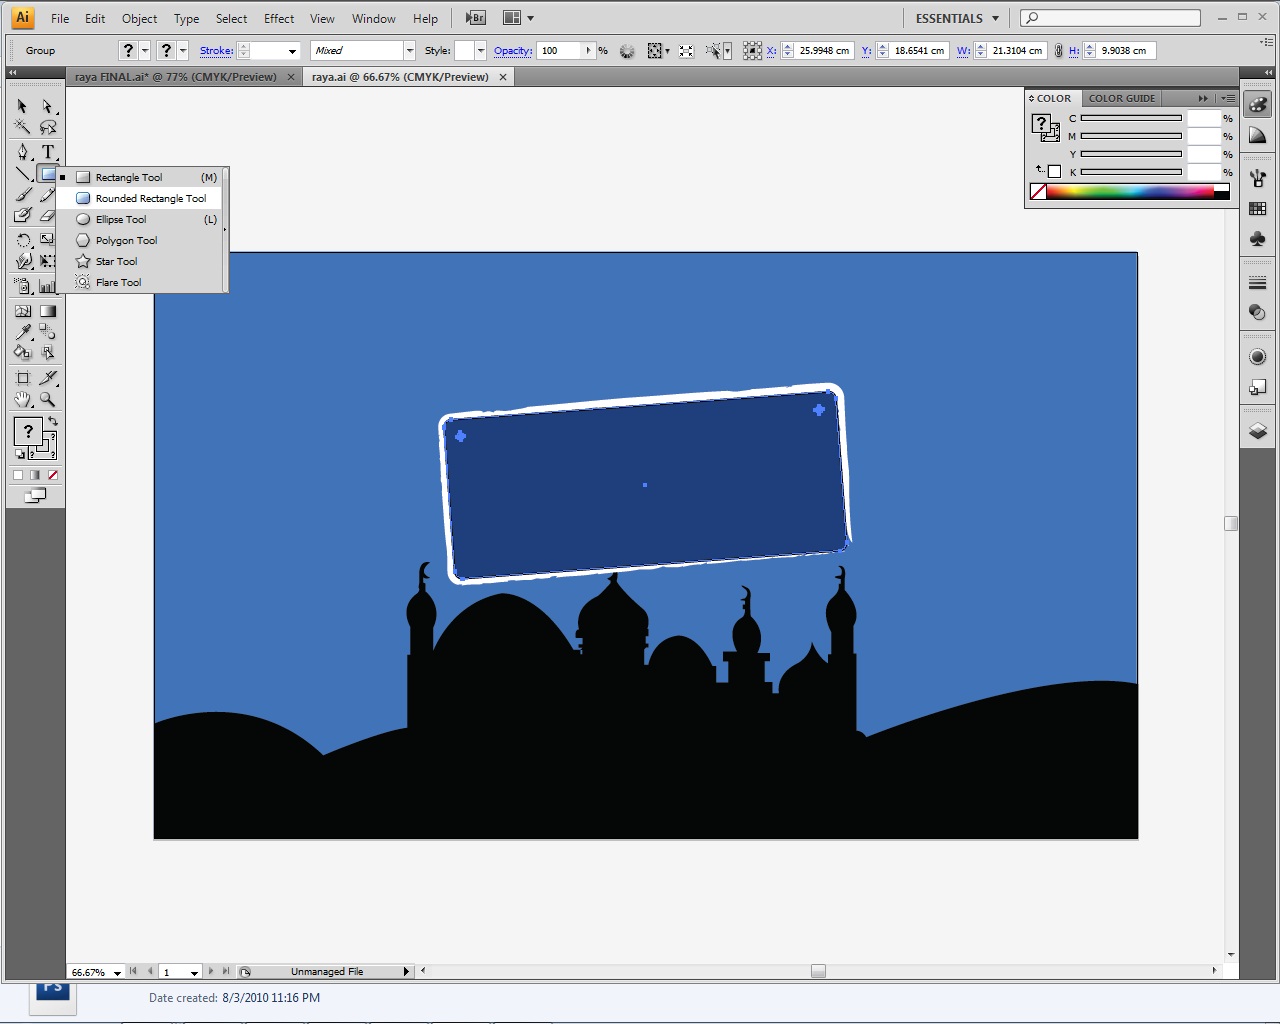Set fill color to None

tap(52, 475)
